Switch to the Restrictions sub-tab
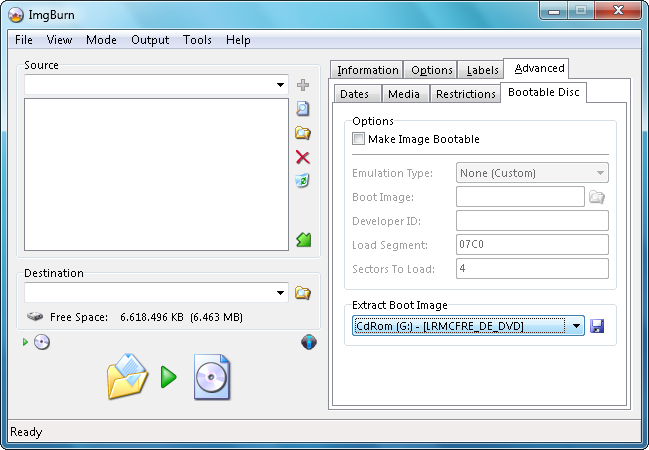 (x=466, y=94)
